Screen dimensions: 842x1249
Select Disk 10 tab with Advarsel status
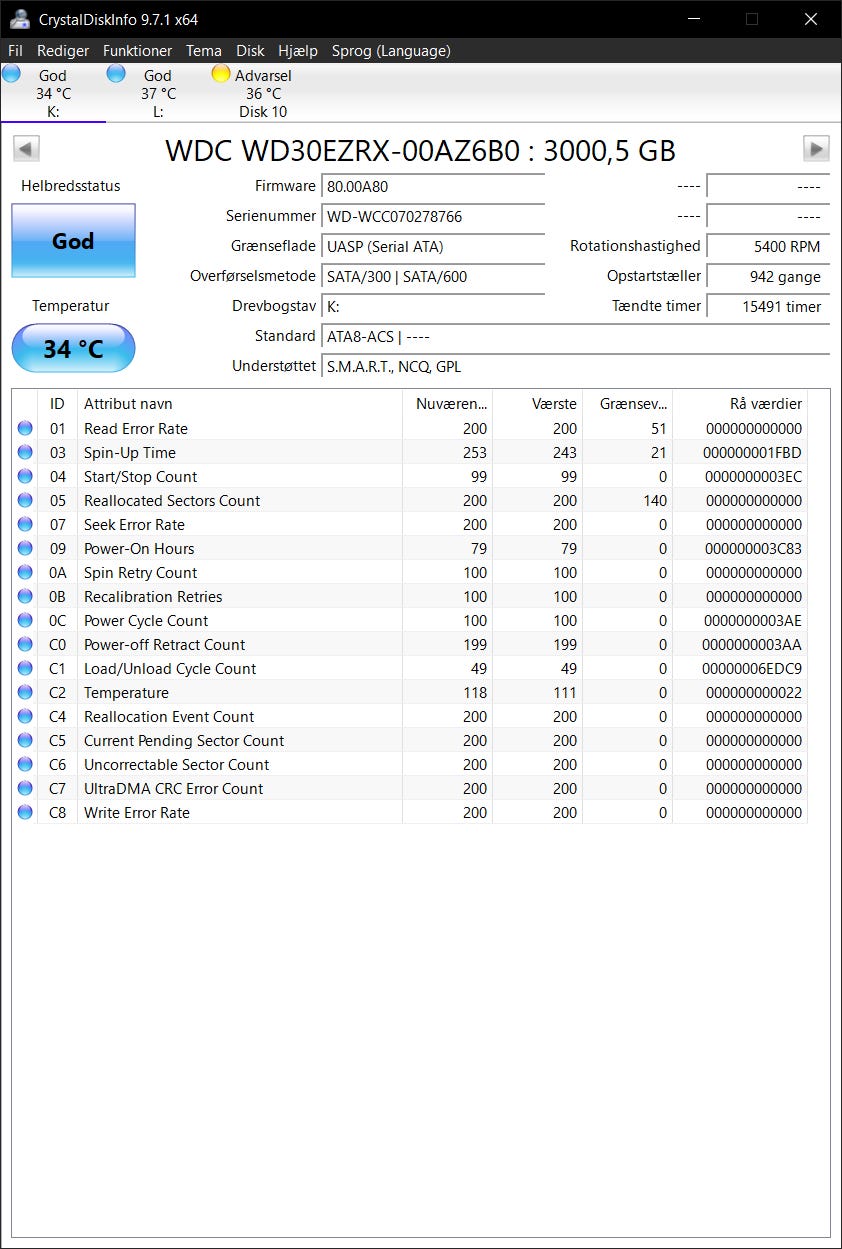(x=263, y=93)
